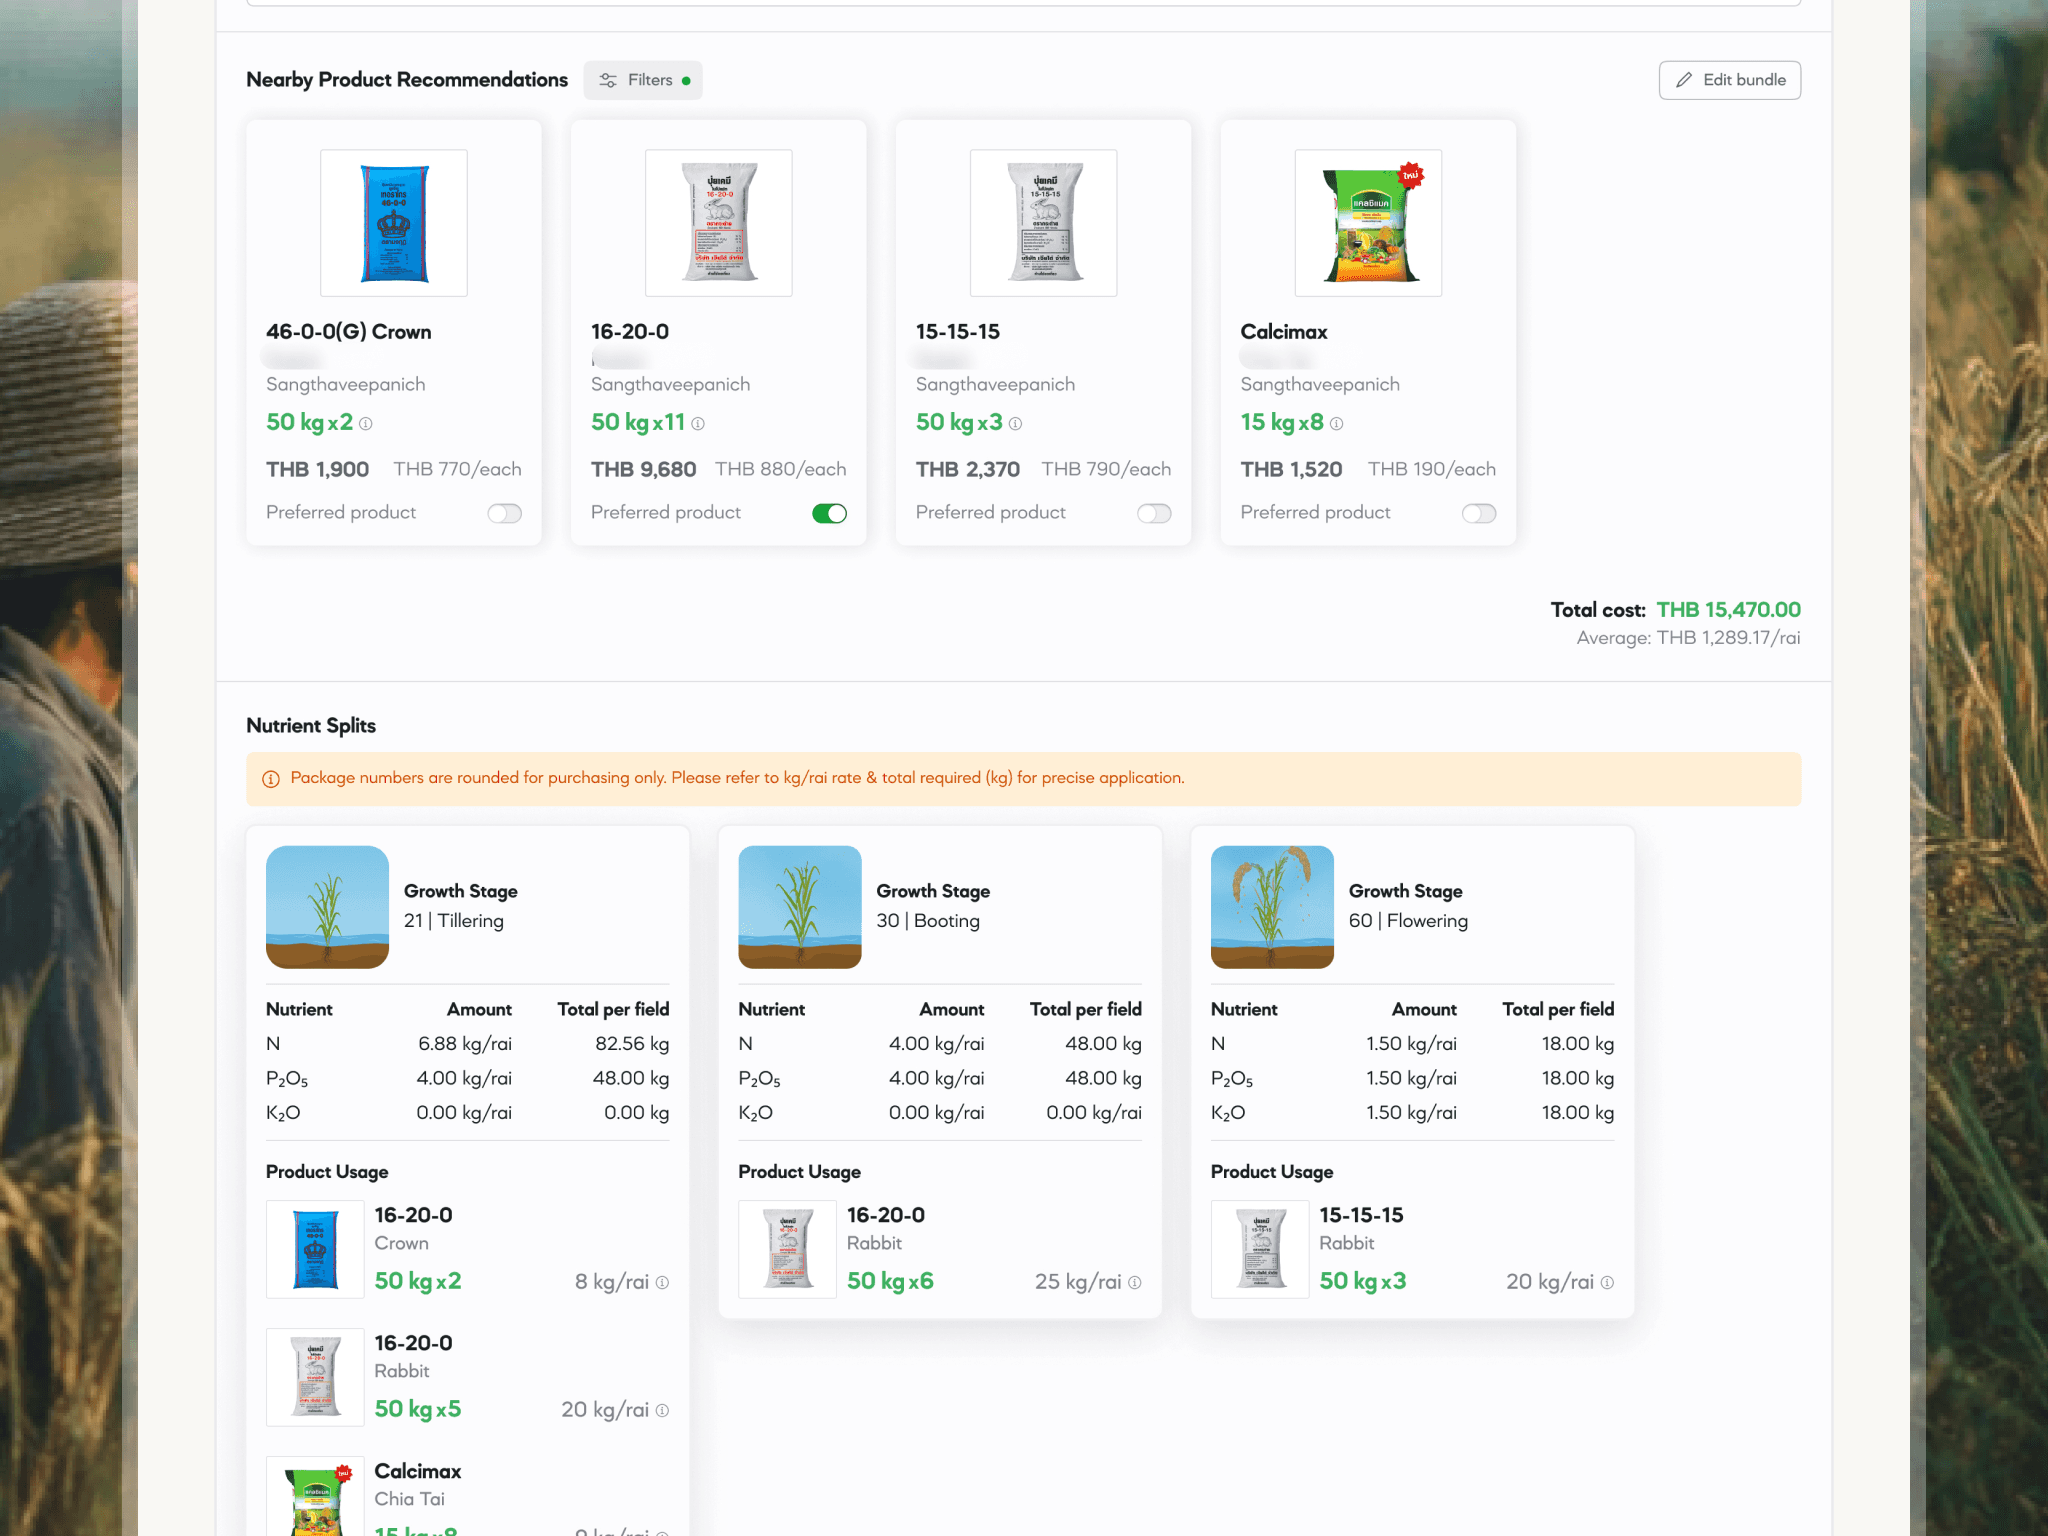Click info icon next to 46-0-0(G) Crown quantity
This screenshot has width=2048, height=1536.
366,424
